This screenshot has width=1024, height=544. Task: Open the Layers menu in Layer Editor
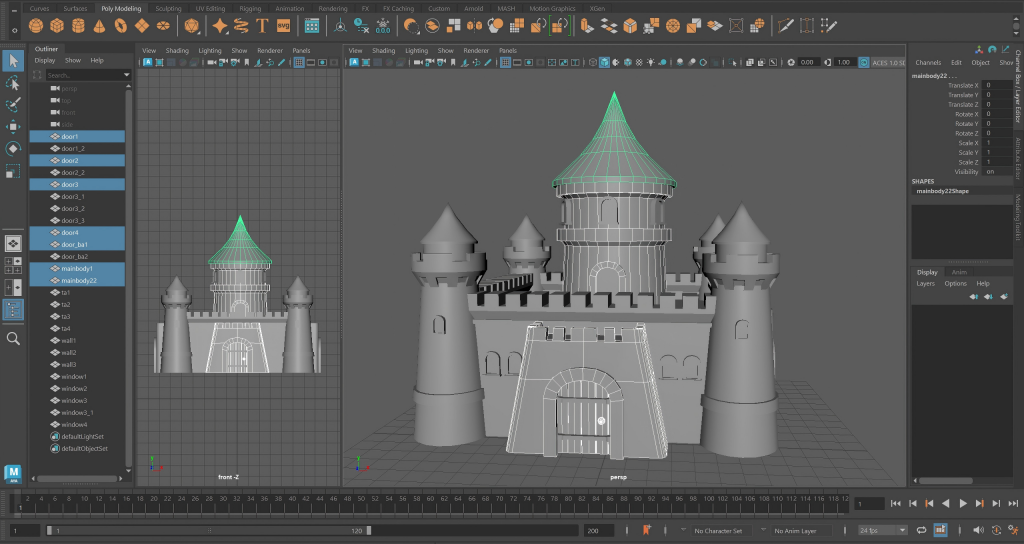(x=927, y=283)
